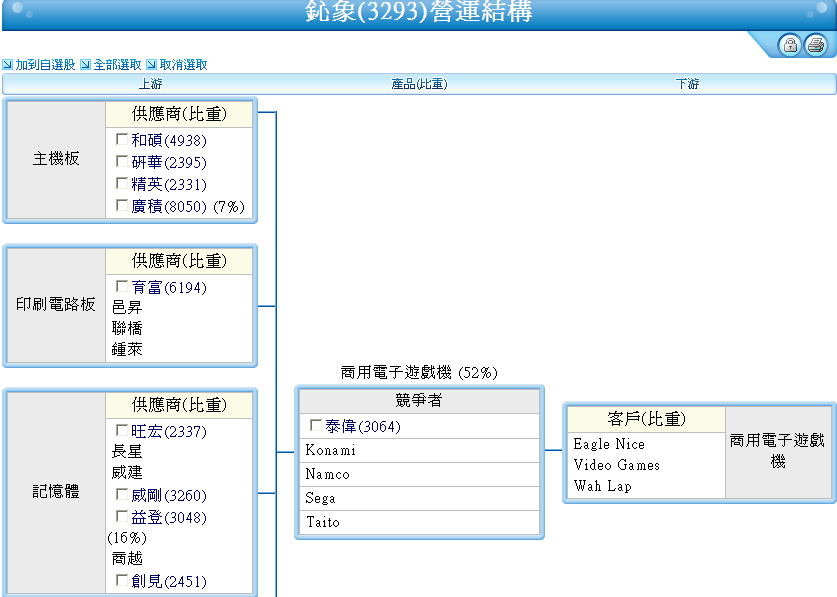This screenshot has width=837, height=597.
Task: Click the 鈊象(3293)營運結構 title
Action: click(x=419, y=11)
